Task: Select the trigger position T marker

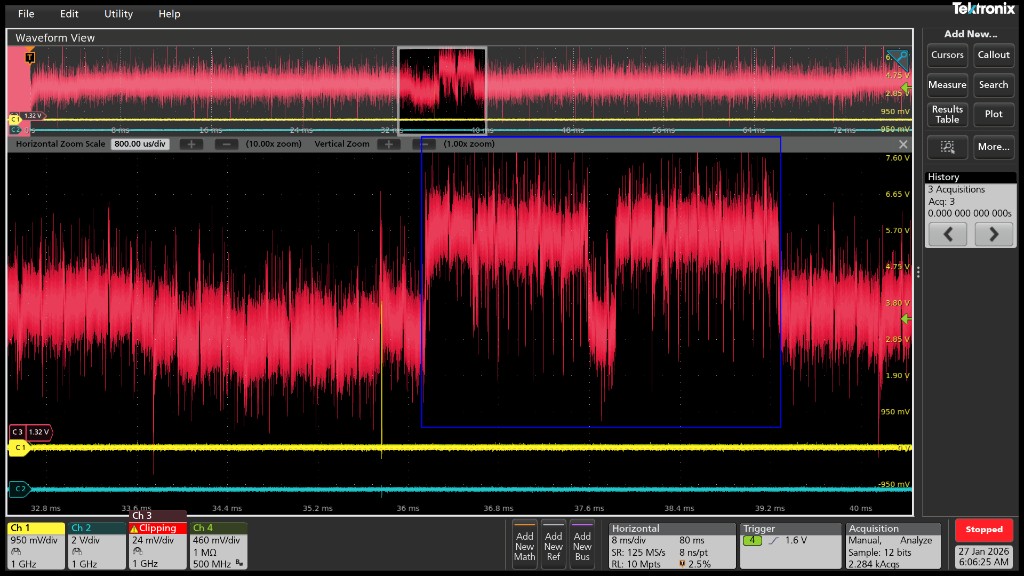Action: click(x=30, y=57)
